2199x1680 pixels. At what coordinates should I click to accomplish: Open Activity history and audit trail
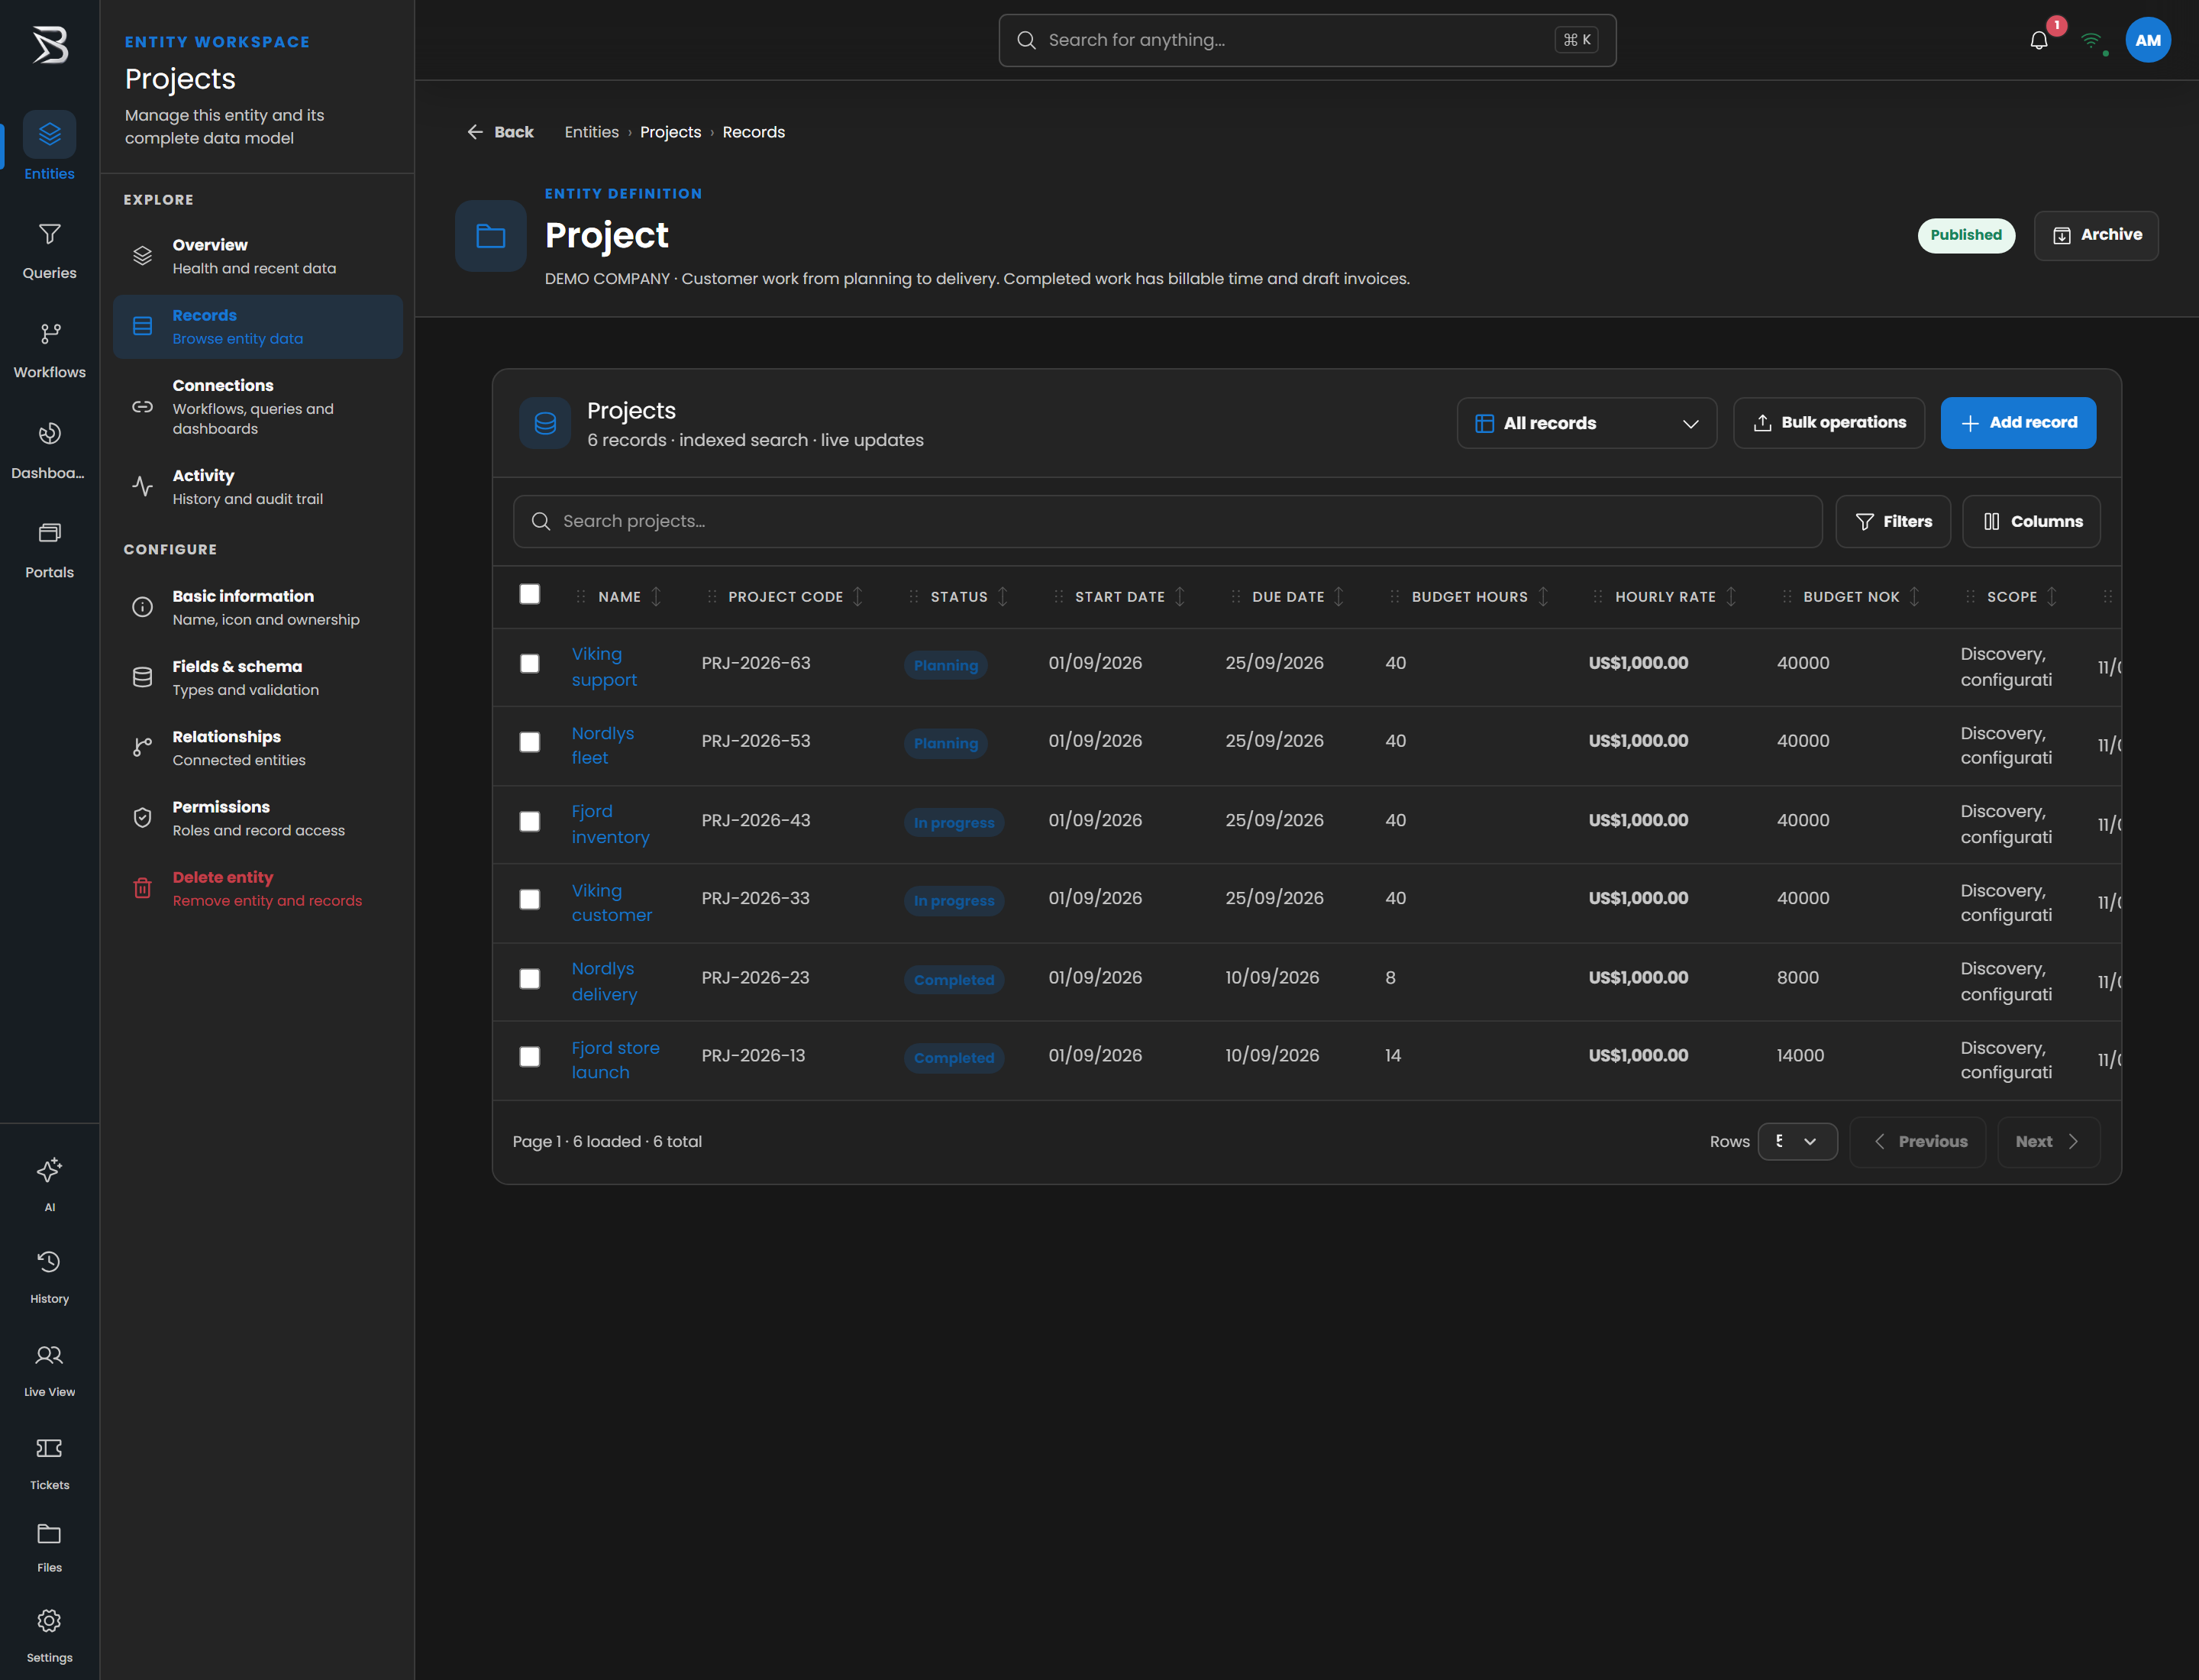coord(258,486)
